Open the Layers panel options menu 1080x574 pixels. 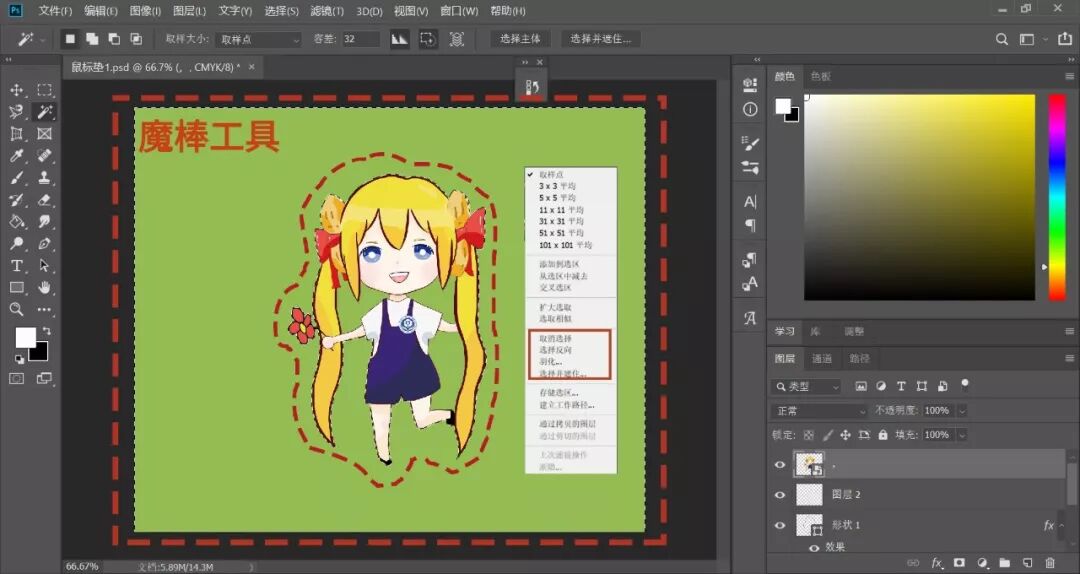point(1069,358)
